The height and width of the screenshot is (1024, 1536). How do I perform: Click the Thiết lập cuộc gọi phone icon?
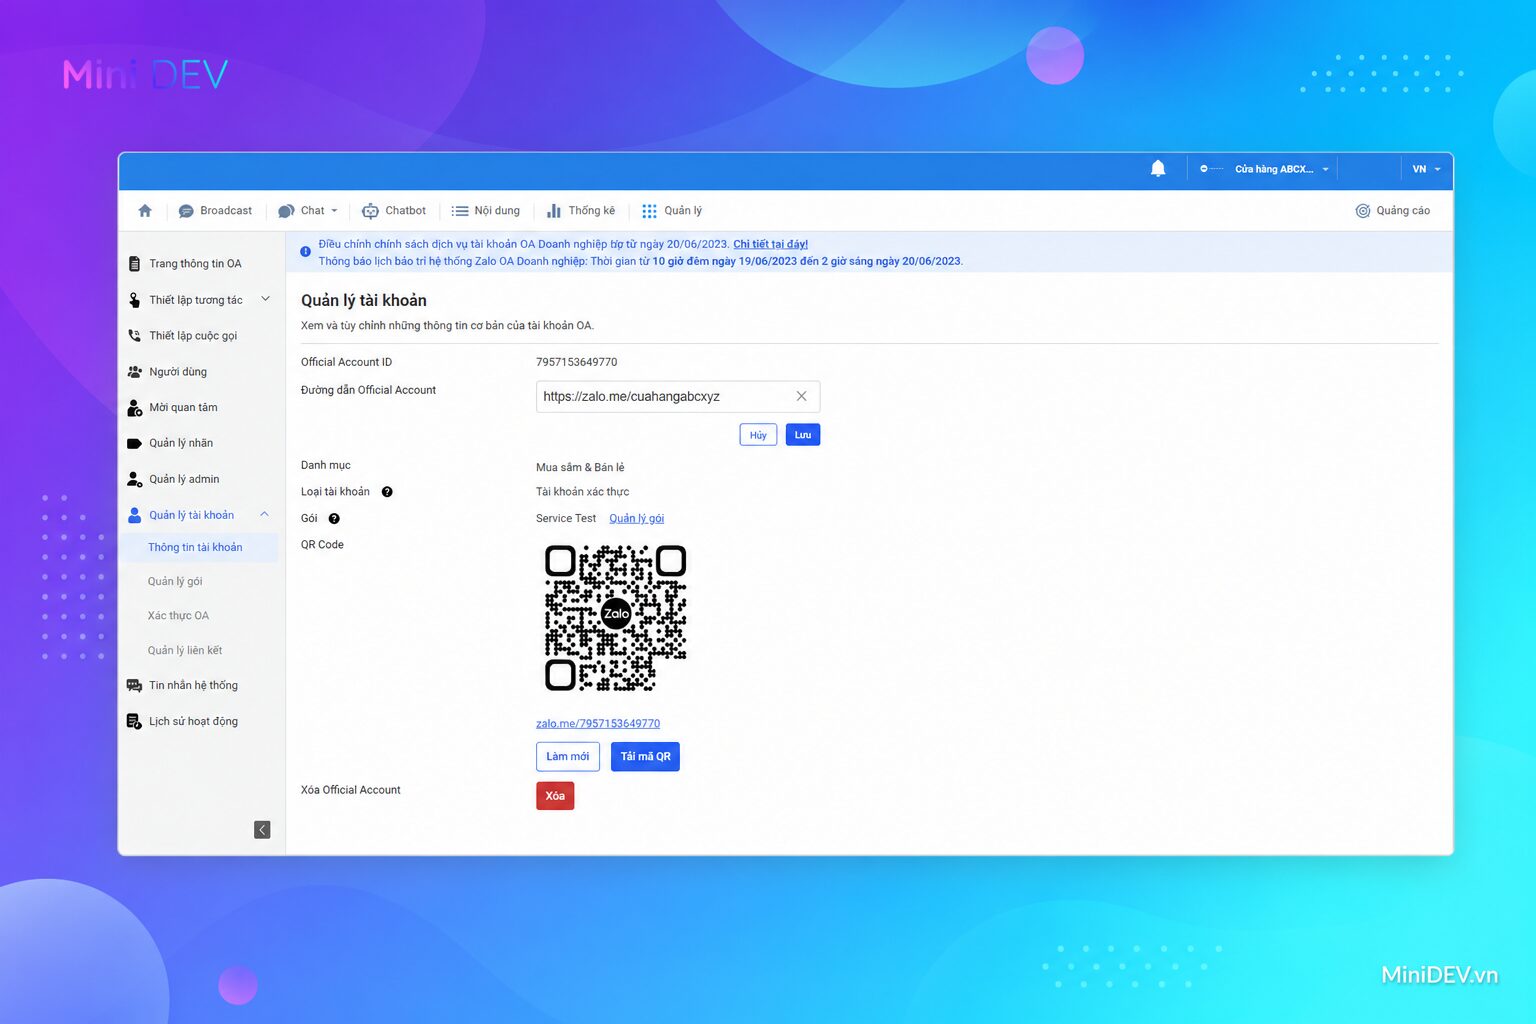pyautogui.click(x=135, y=336)
